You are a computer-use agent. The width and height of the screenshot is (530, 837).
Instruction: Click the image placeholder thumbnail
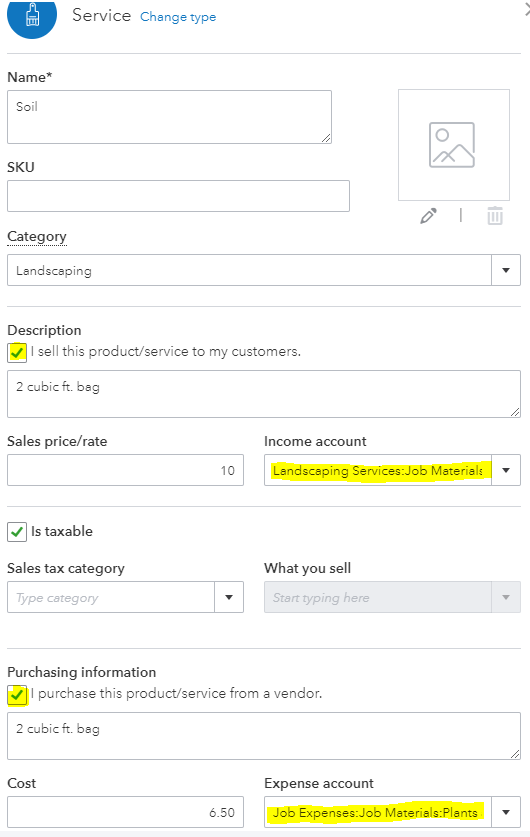(454, 145)
